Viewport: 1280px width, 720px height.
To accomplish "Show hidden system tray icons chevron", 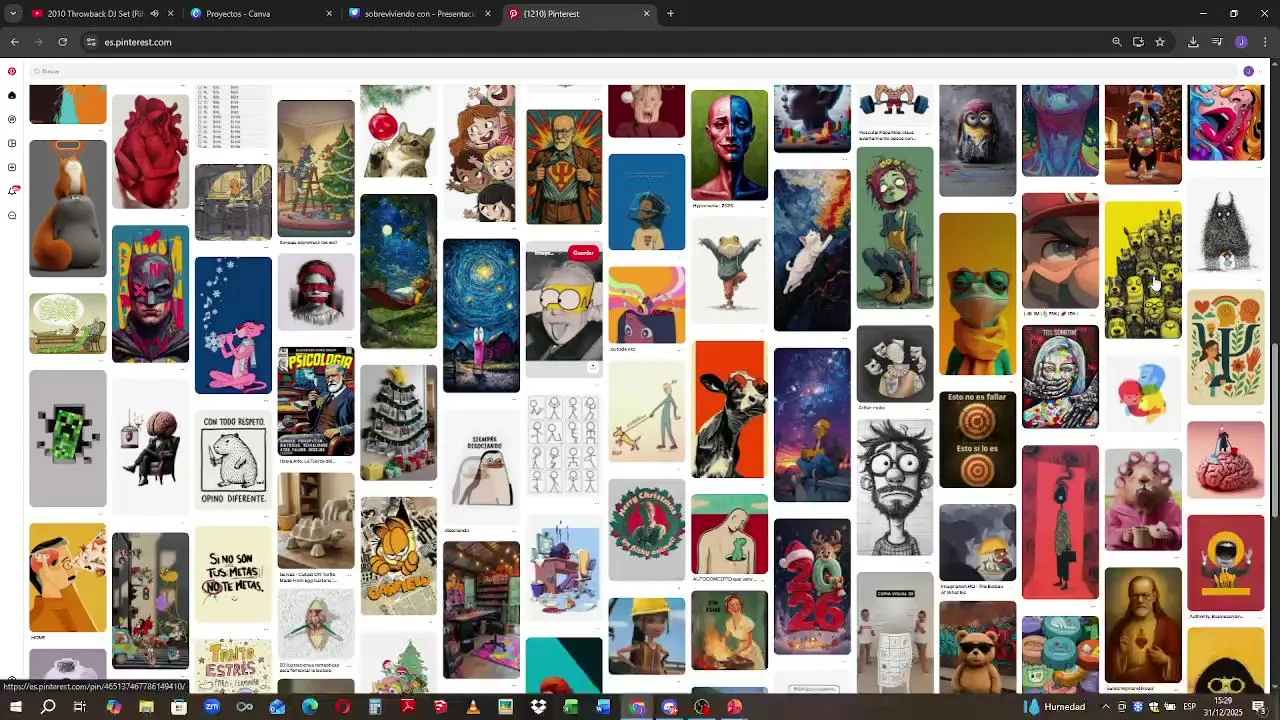I will [1105, 707].
